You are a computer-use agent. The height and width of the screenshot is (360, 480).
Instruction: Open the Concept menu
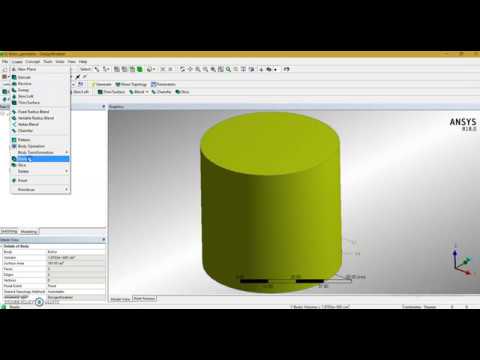(33, 62)
